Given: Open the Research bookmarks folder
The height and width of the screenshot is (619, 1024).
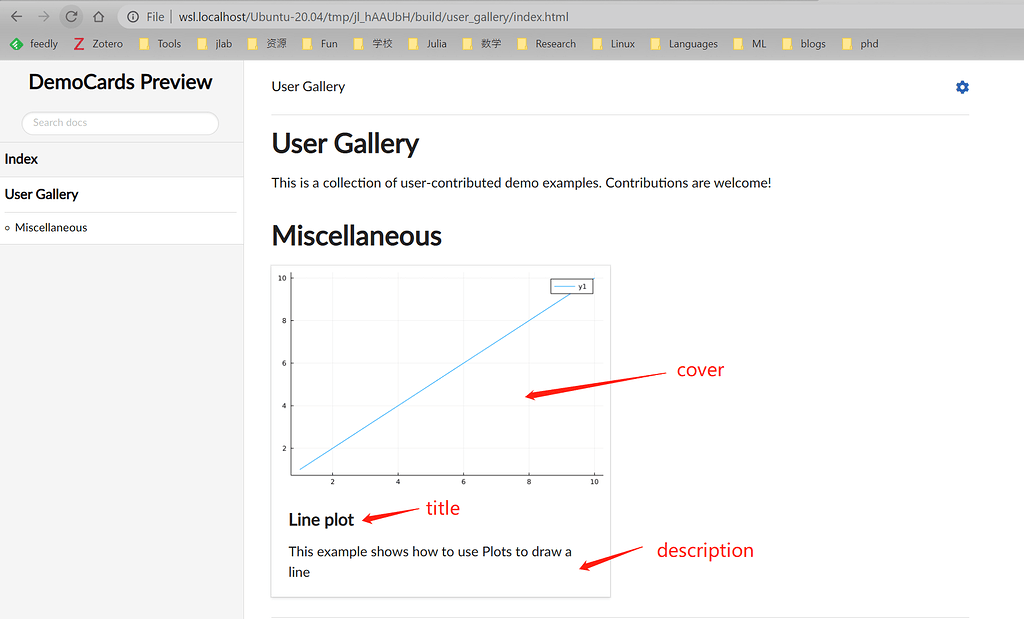Looking at the screenshot, I should pyautogui.click(x=546, y=43).
